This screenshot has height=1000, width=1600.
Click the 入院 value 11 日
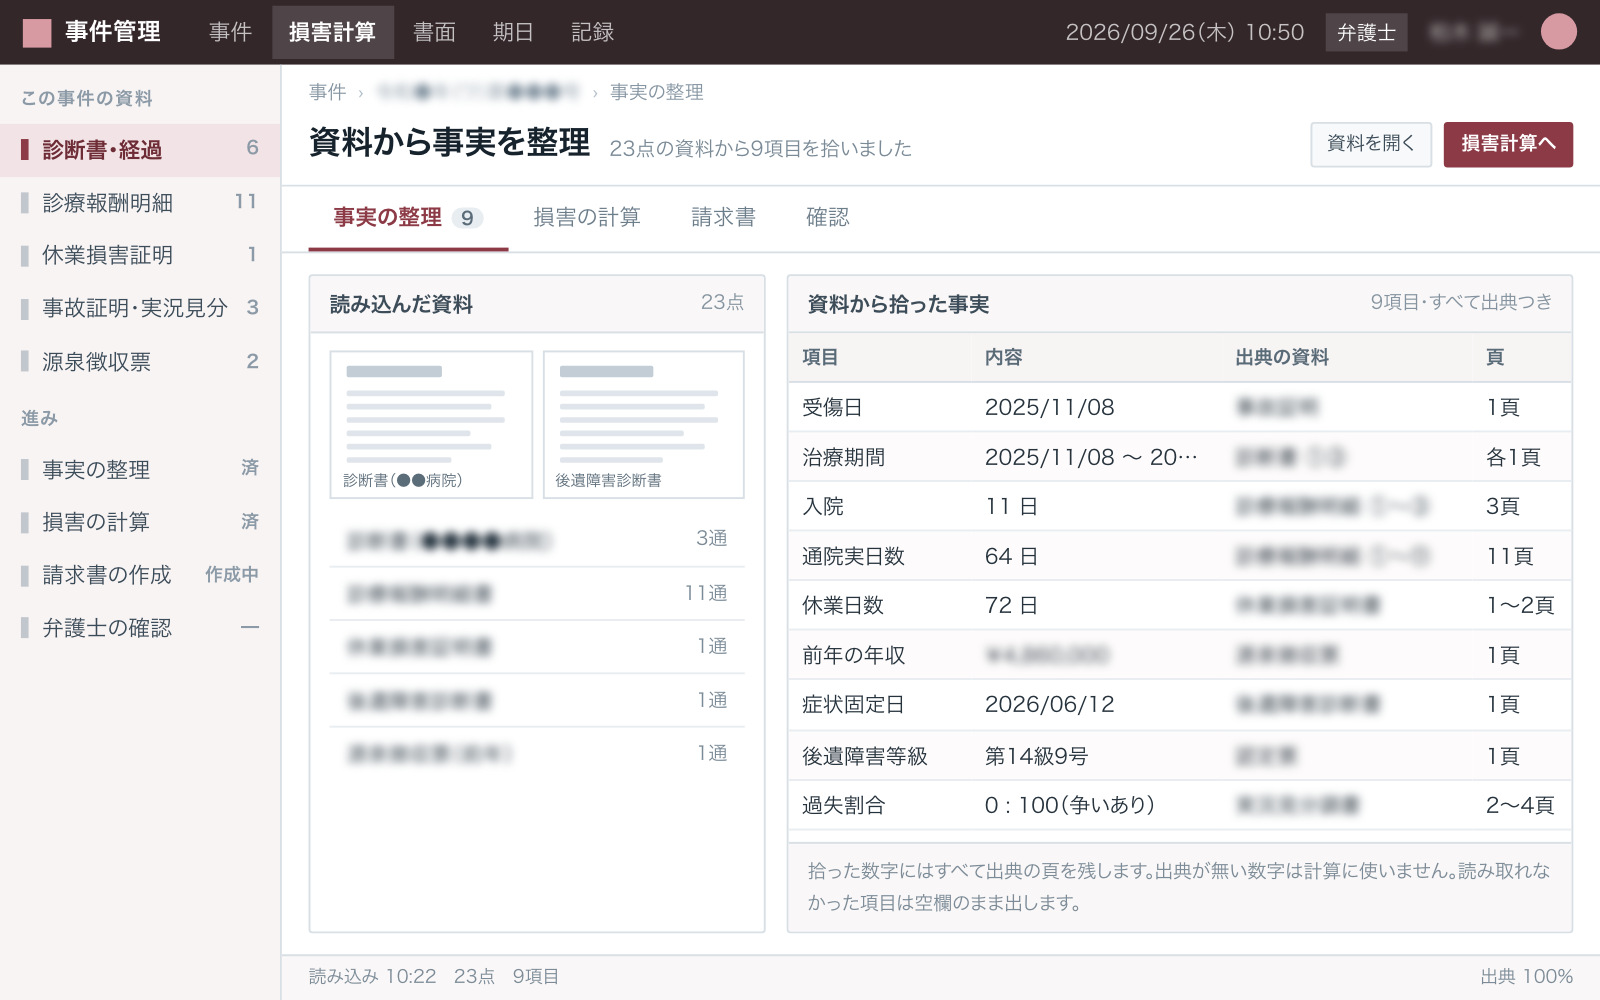pyautogui.click(x=1011, y=506)
